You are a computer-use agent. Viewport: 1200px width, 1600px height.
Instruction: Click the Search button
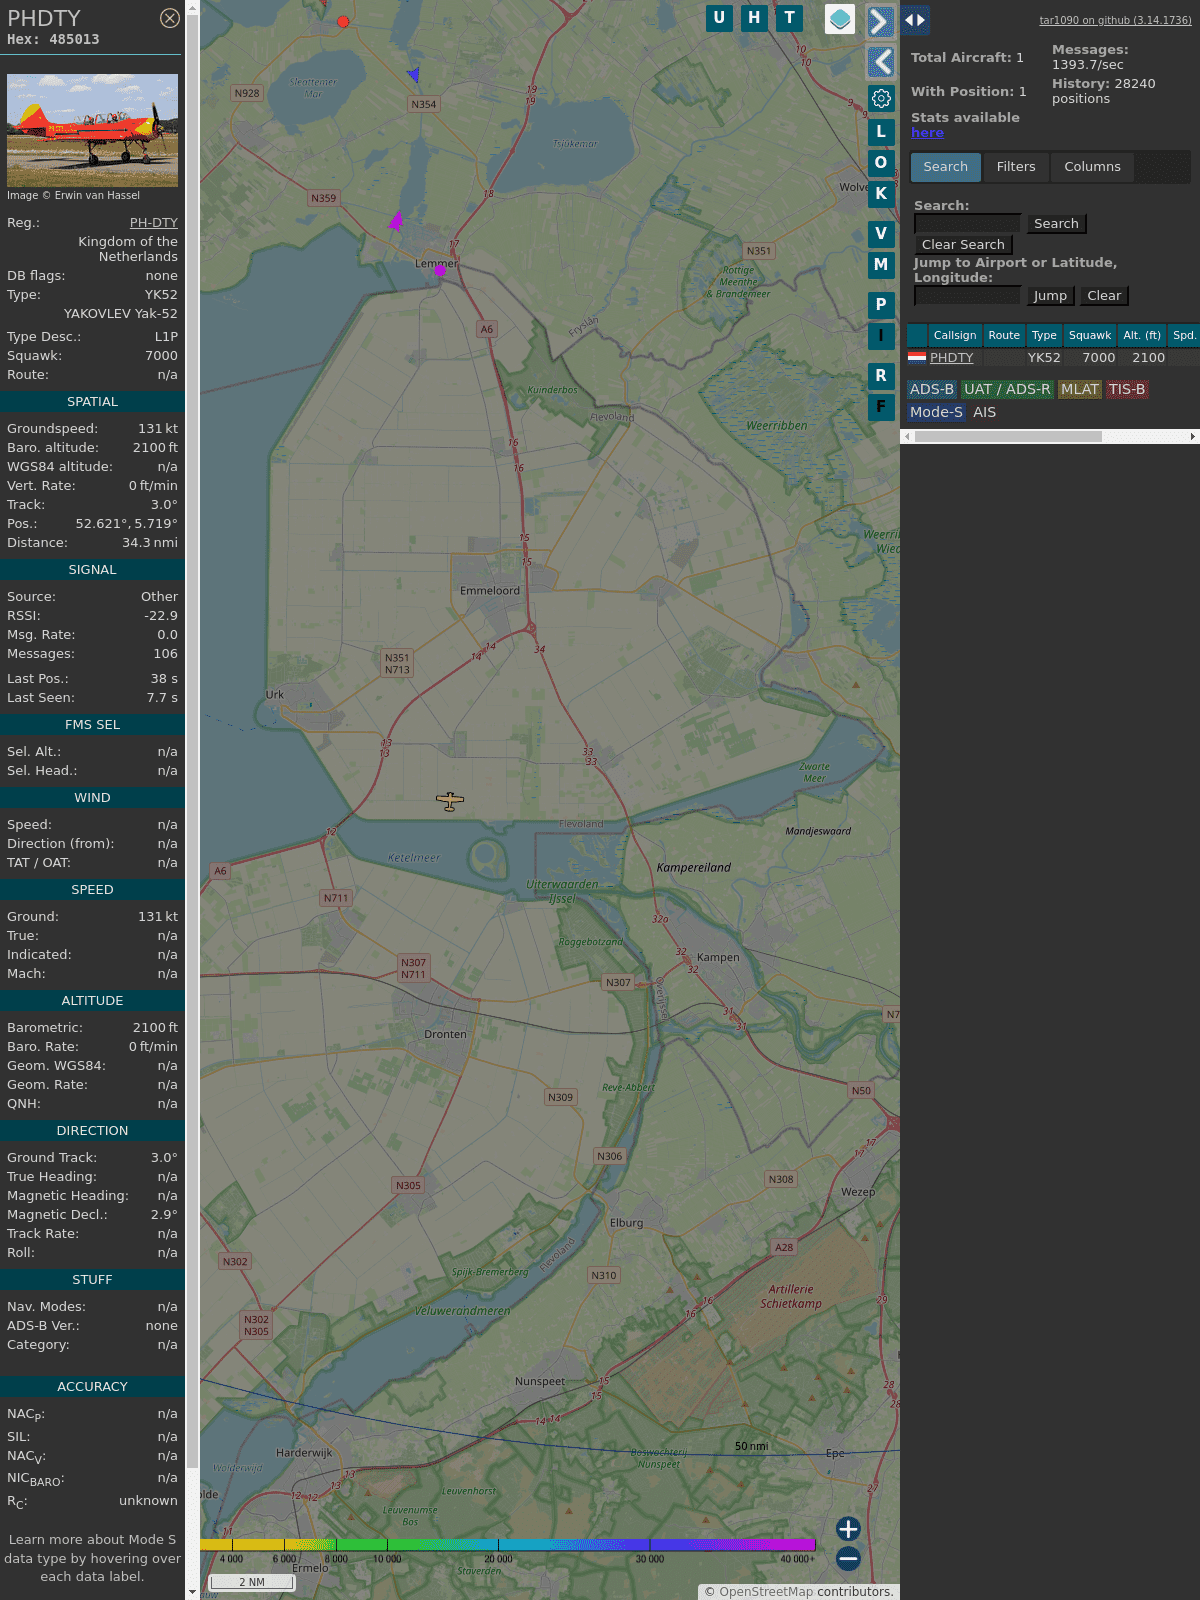pos(1056,224)
